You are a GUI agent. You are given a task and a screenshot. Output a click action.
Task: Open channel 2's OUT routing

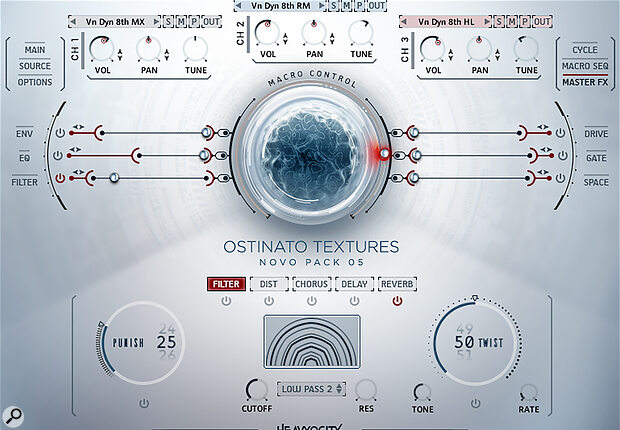pos(376,6)
